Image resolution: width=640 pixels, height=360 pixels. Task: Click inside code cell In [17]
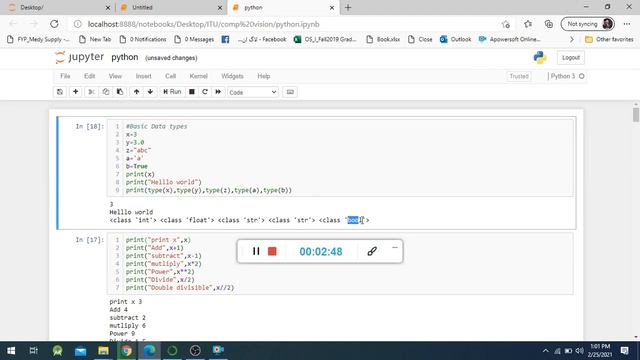point(340,263)
